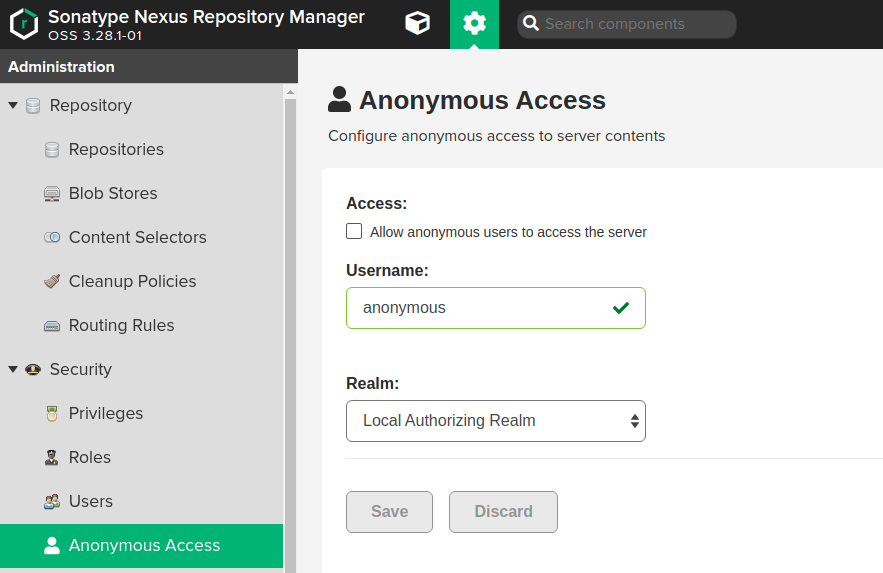Open the Users menu item
This screenshot has height=573, width=883.
(90, 502)
